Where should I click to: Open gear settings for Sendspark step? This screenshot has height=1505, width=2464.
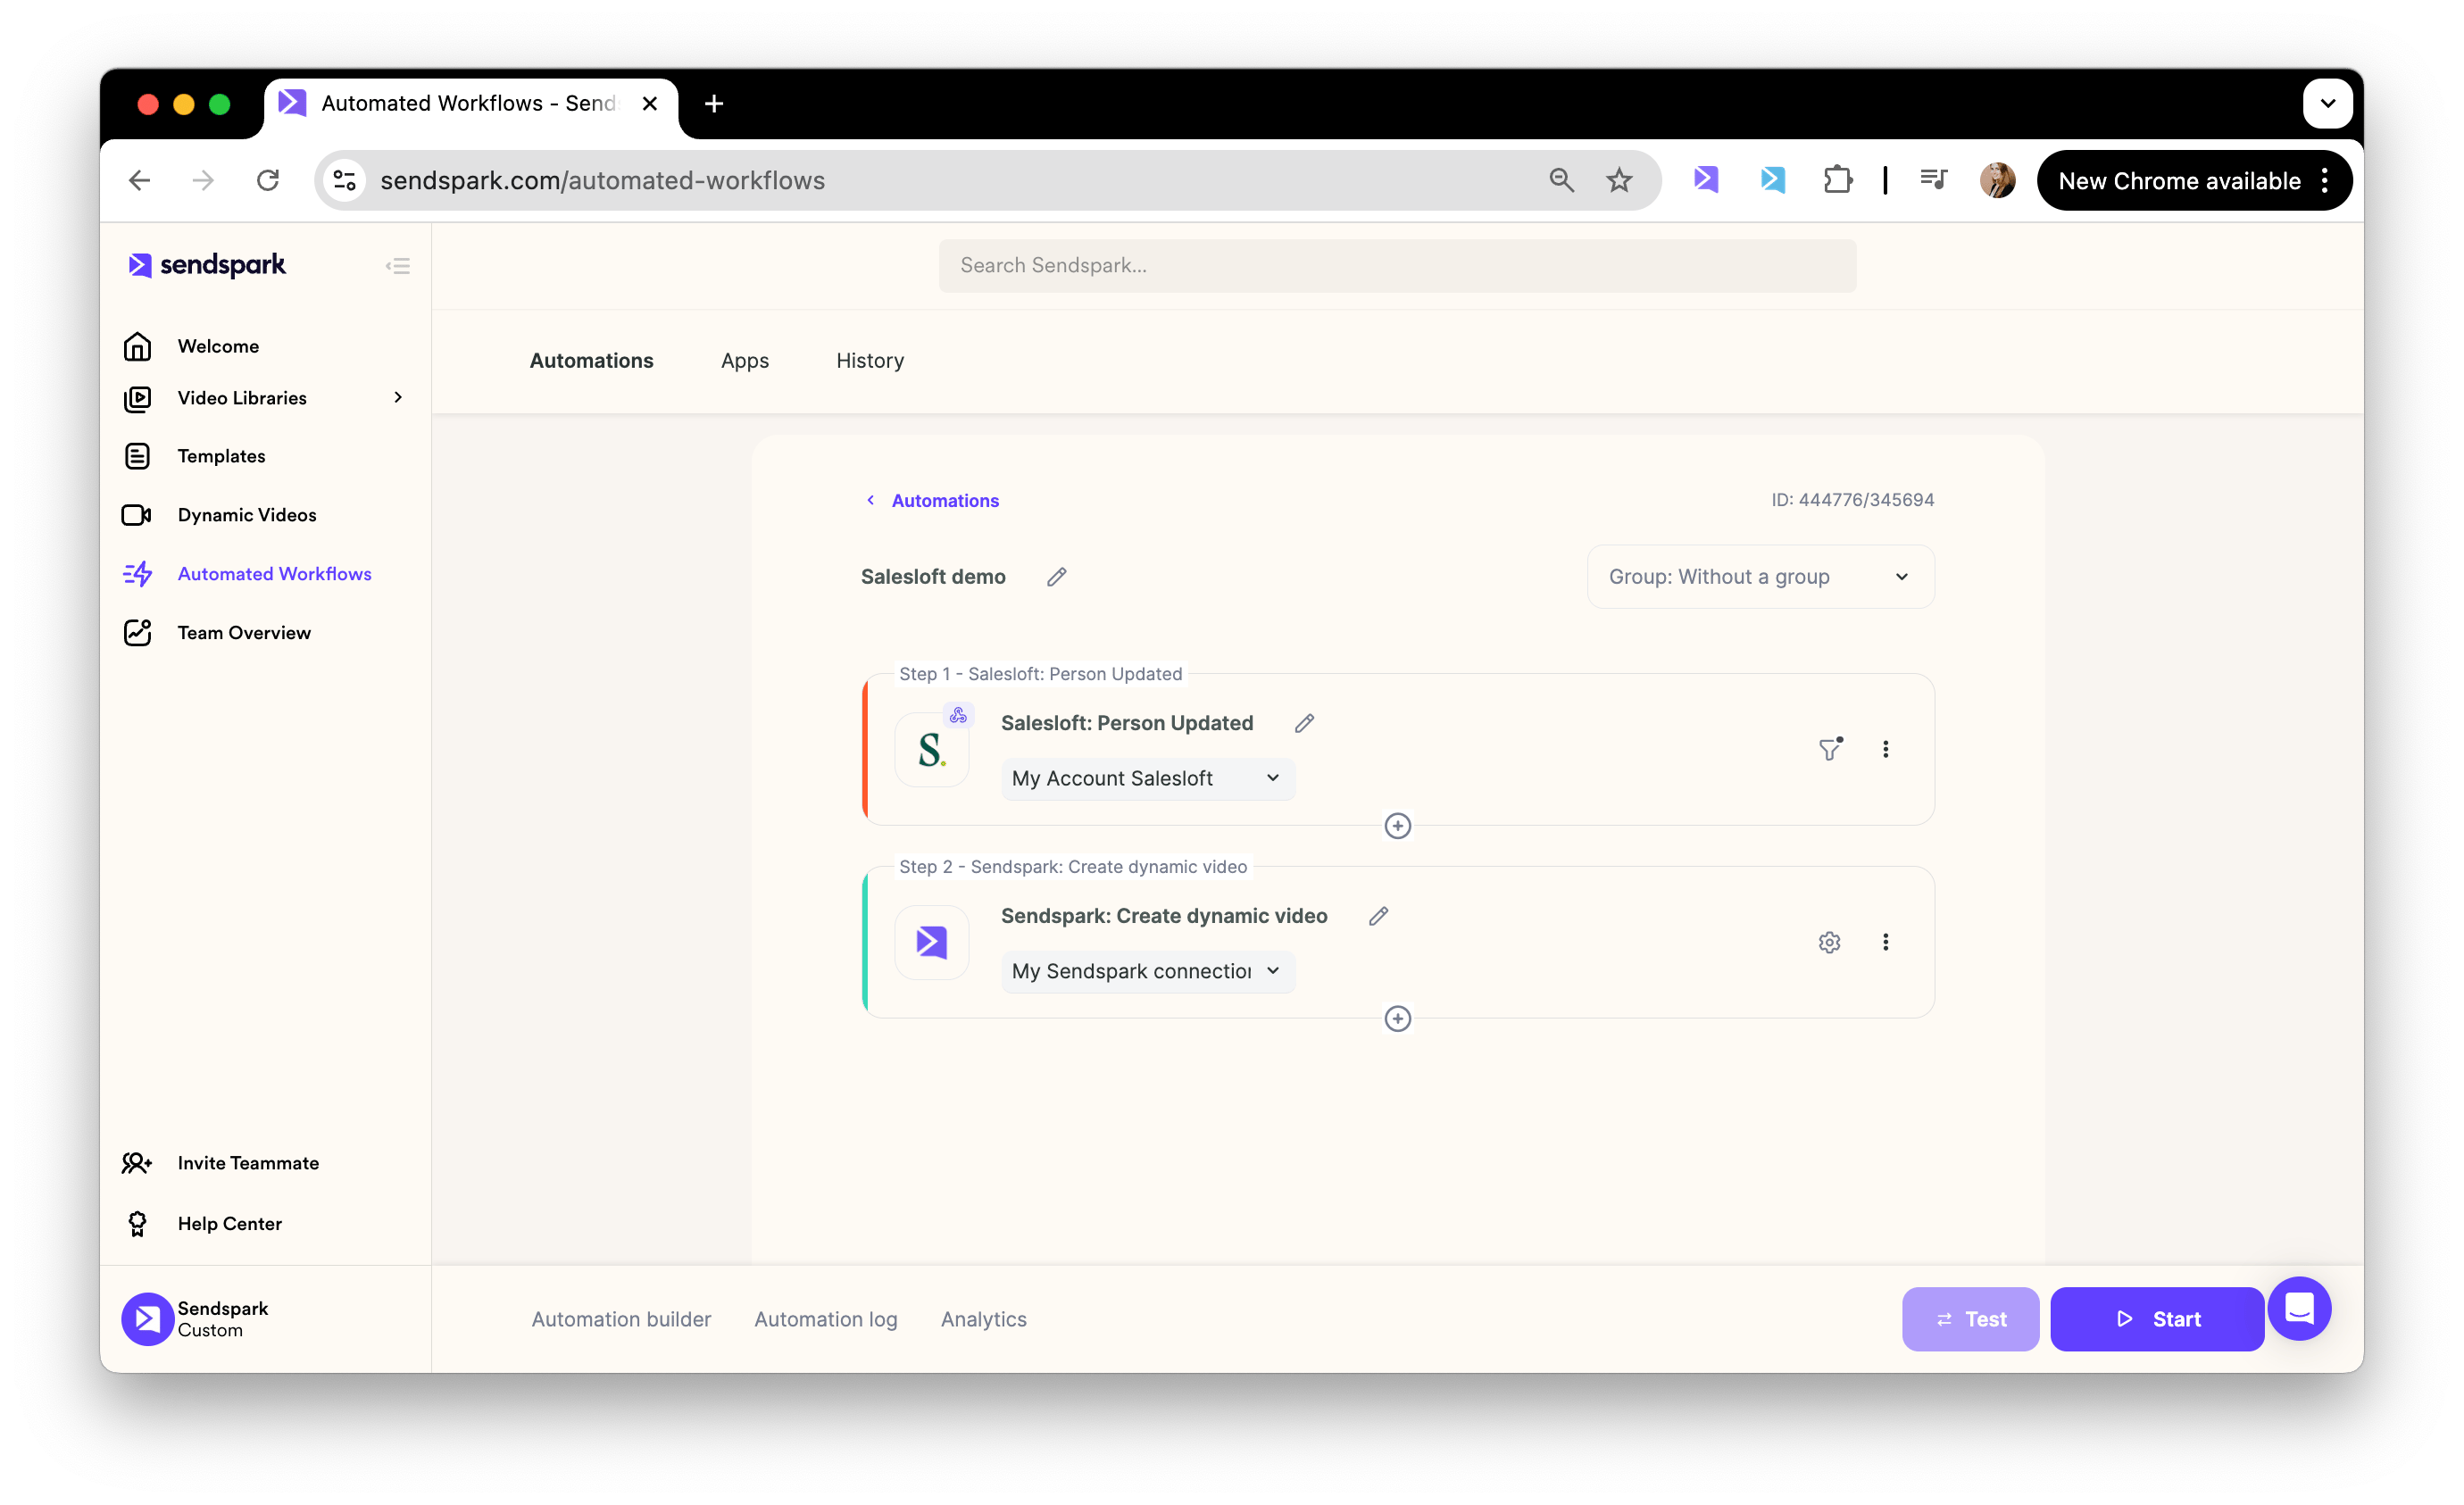click(x=1830, y=942)
